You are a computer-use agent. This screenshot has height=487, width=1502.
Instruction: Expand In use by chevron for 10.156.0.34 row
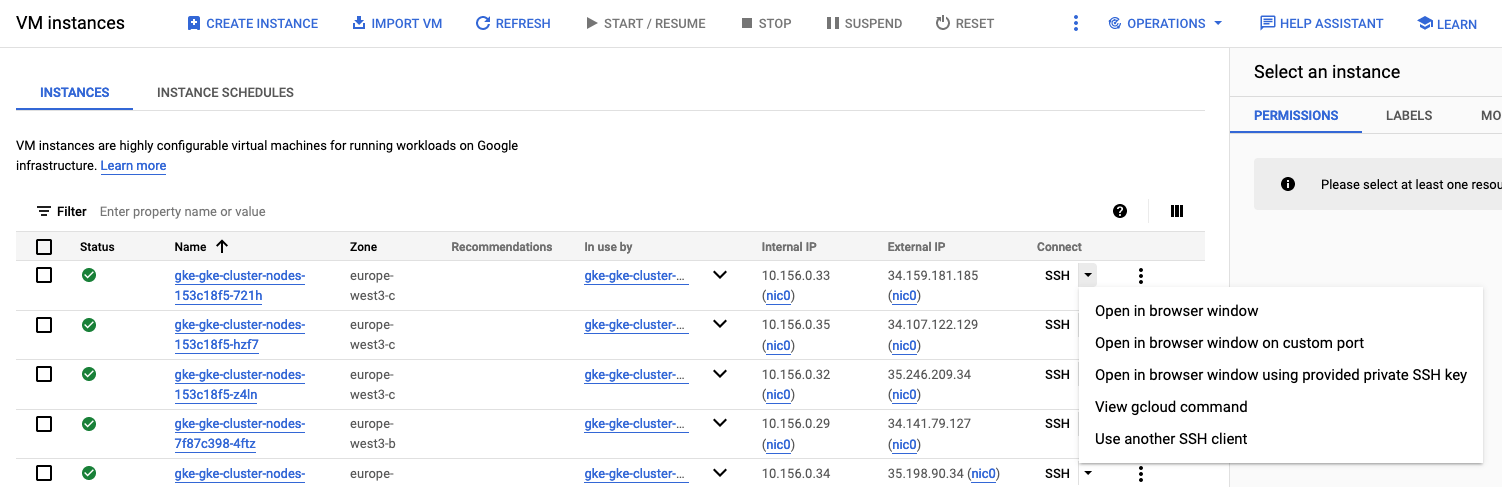pyautogui.click(x=719, y=473)
